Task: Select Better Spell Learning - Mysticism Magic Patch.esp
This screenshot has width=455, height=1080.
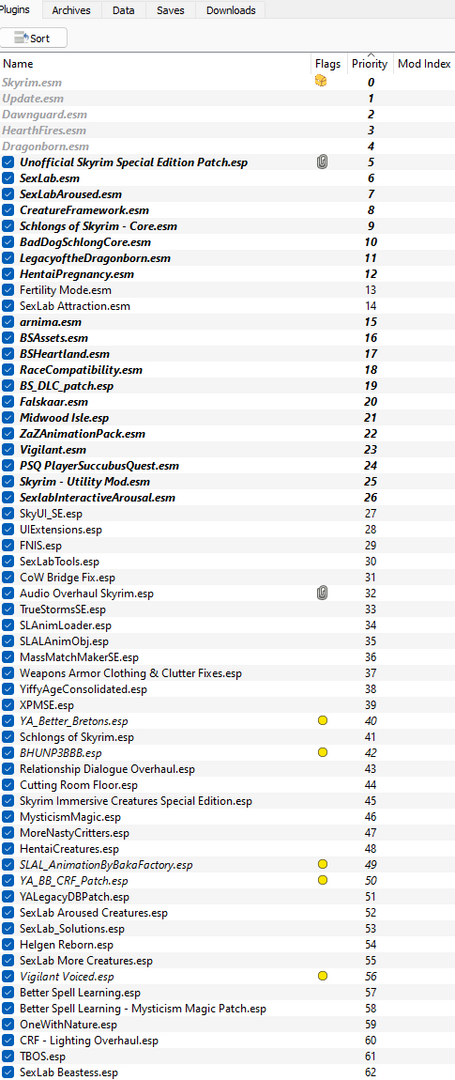Action: point(227,1008)
